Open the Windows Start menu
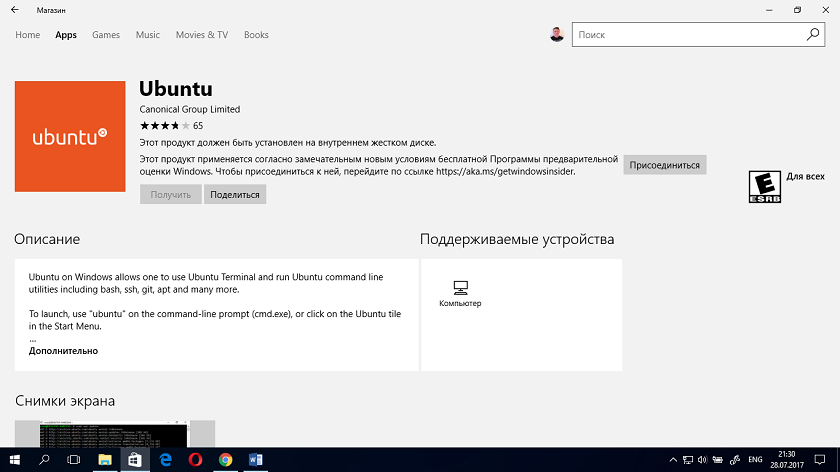This screenshot has height=472, width=840. pyautogui.click(x=14, y=460)
